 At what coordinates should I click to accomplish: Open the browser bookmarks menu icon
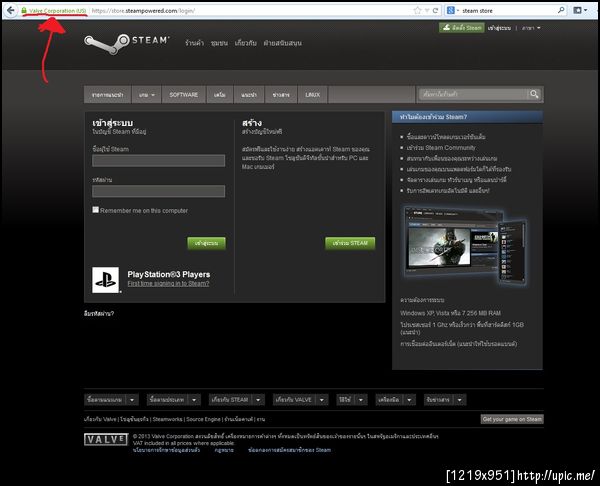tap(580, 10)
